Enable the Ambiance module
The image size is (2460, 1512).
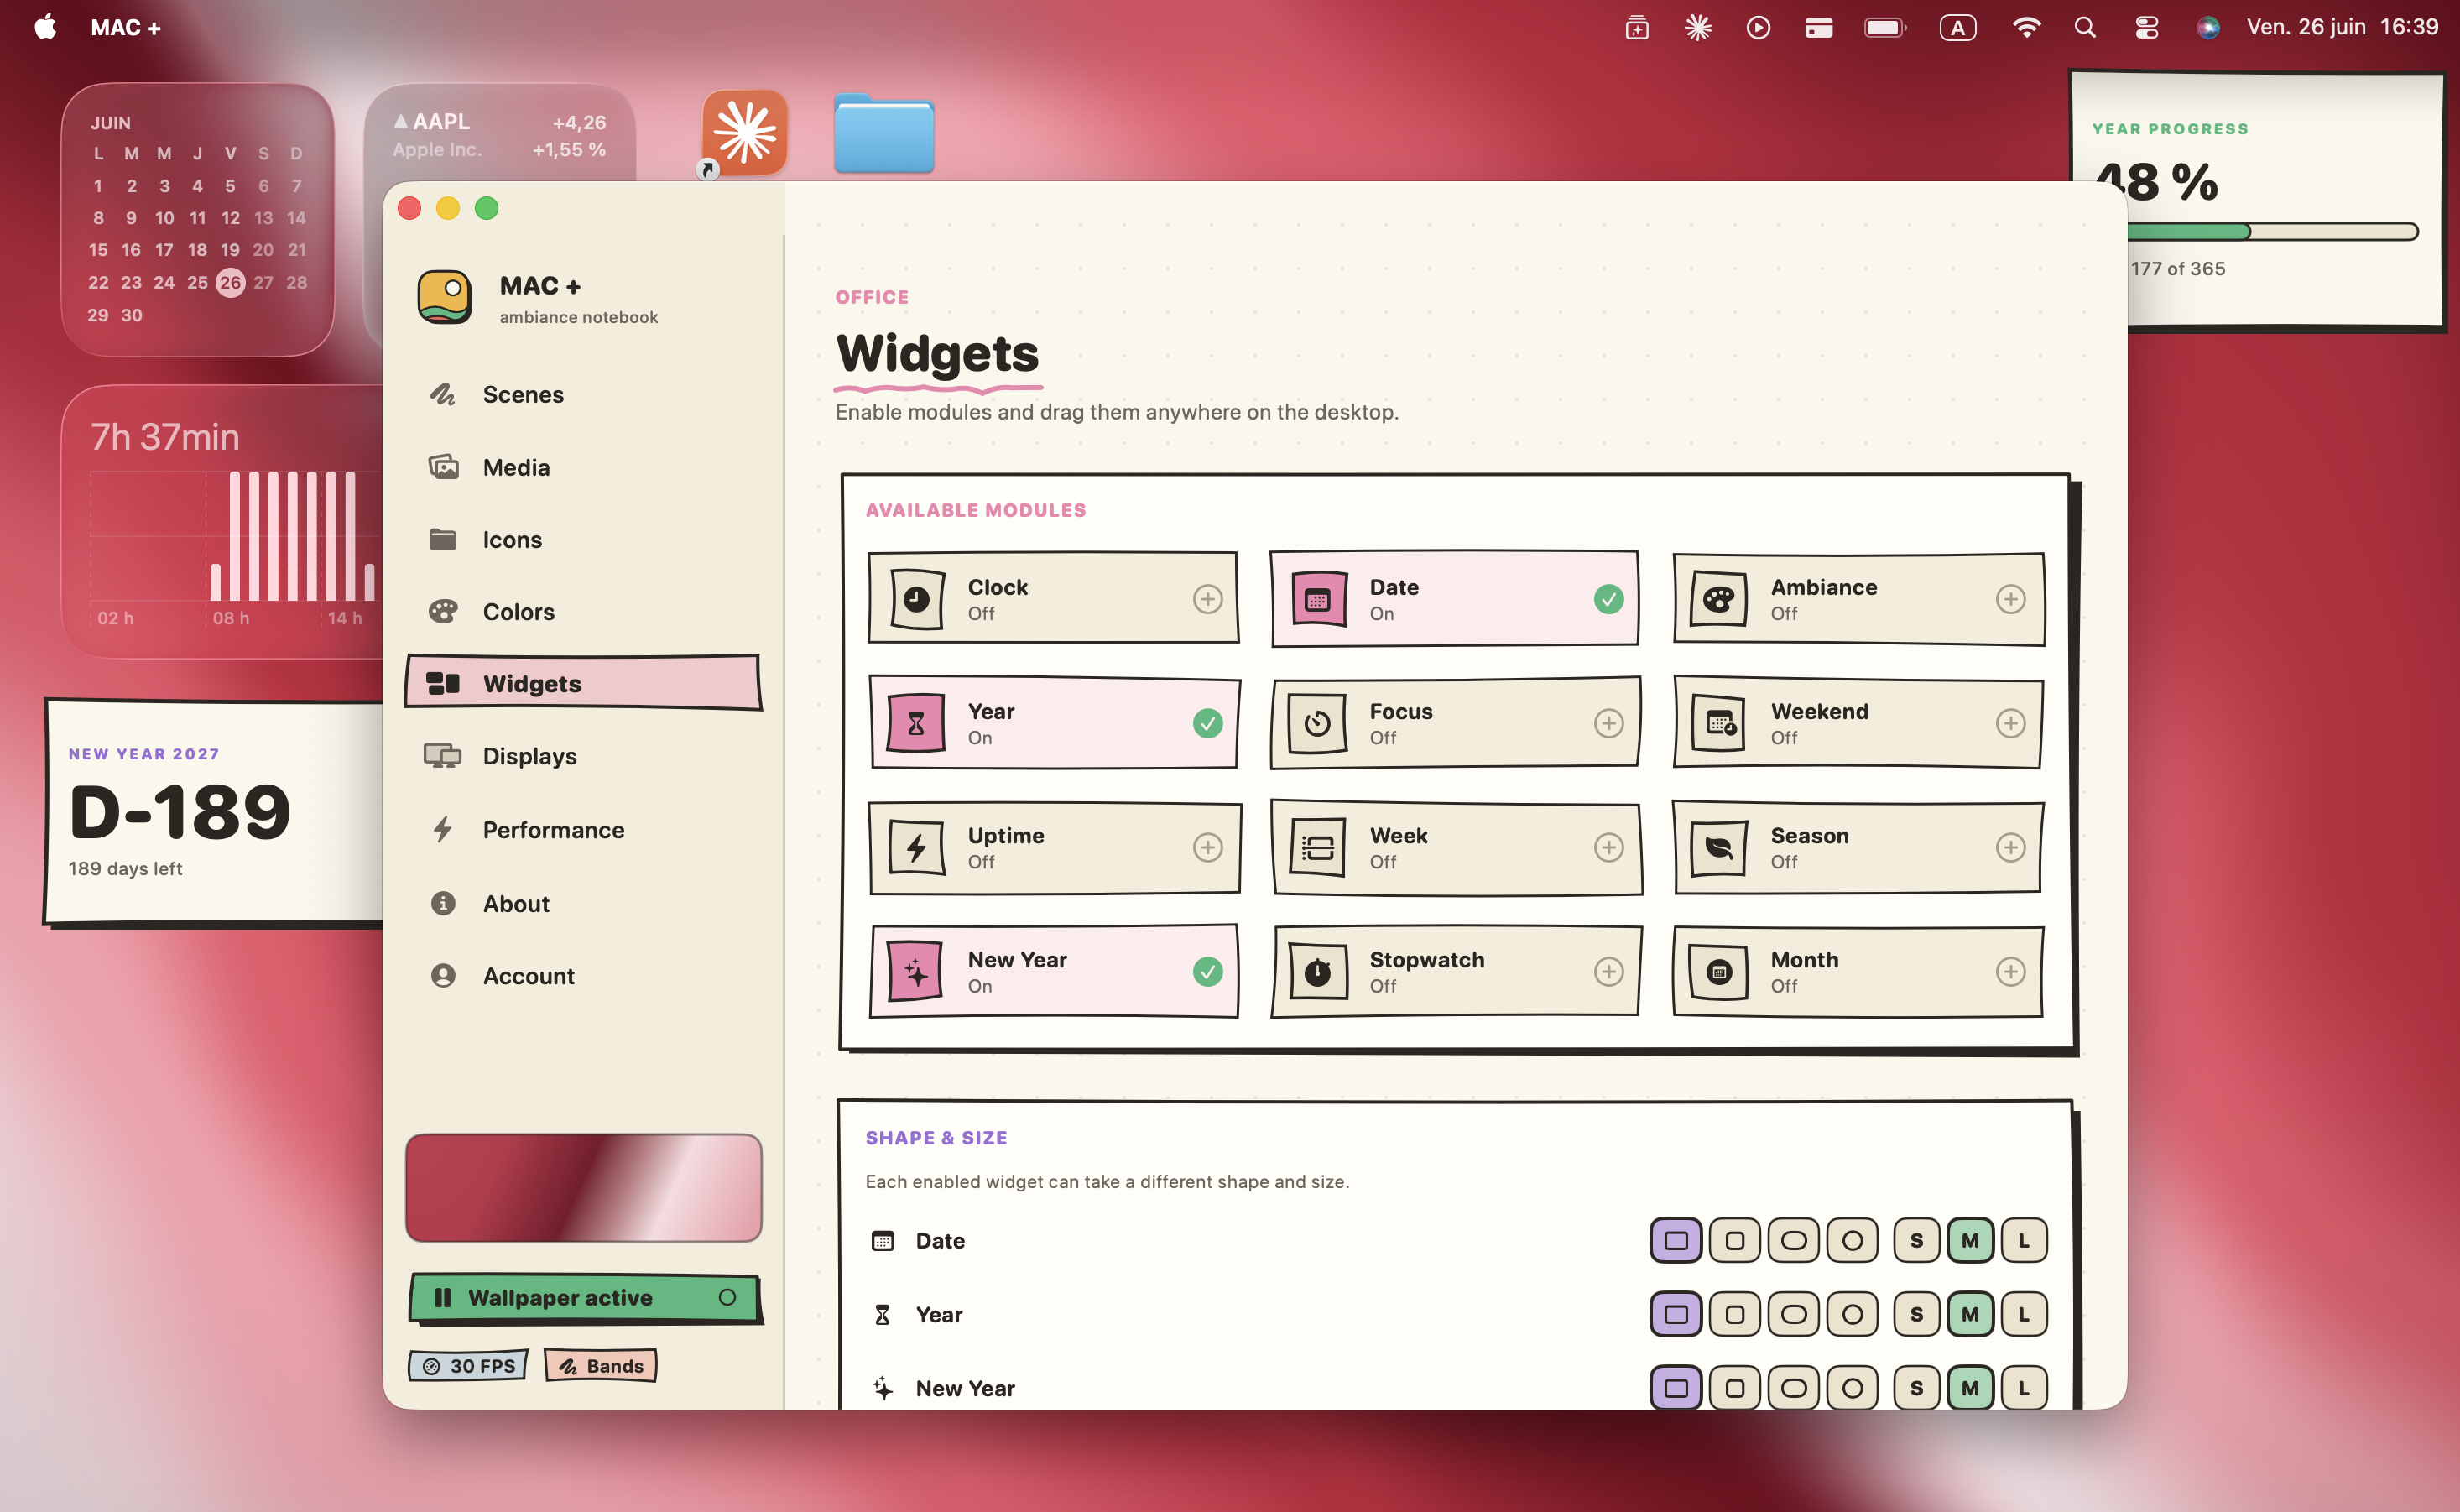point(2010,598)
